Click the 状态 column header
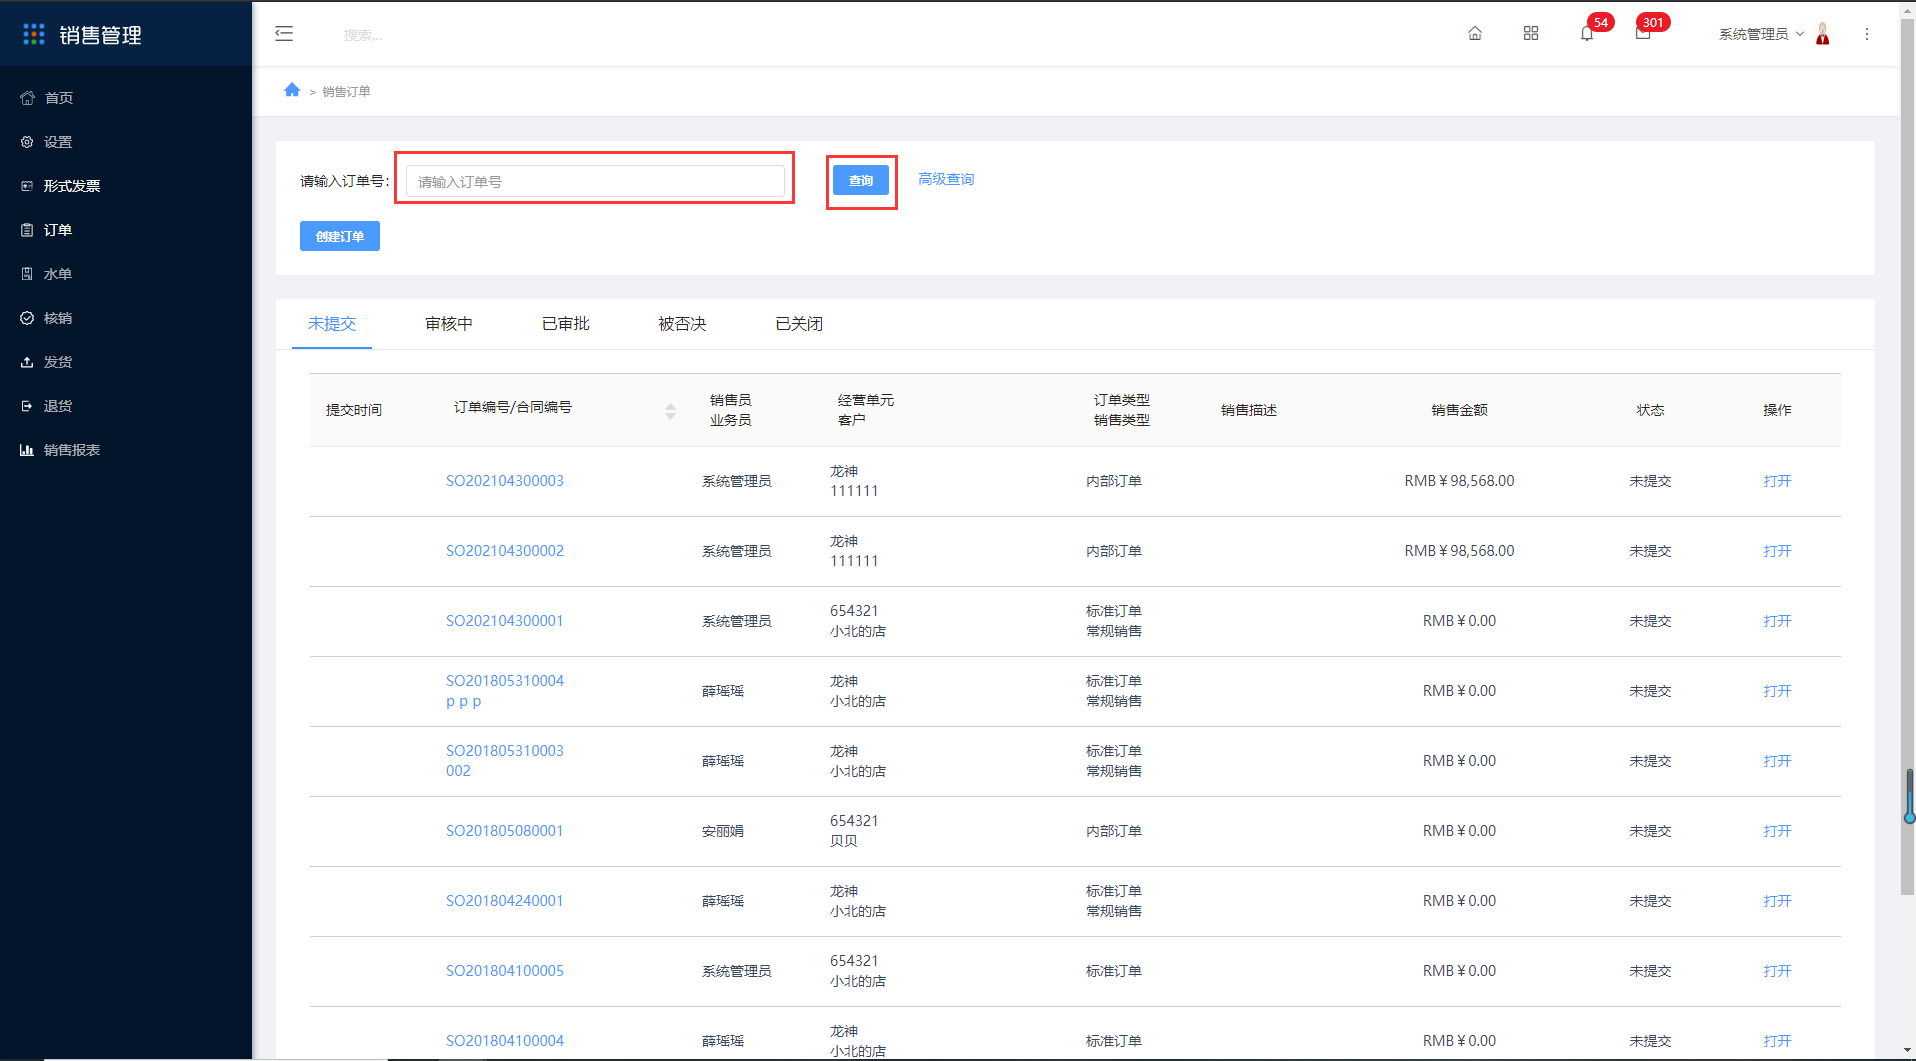The height and width of the screenshot is (1061, 1916). point(1650,410)
